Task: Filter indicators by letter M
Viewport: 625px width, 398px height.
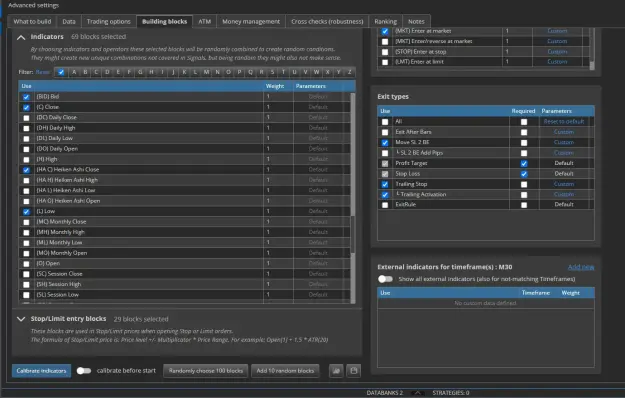Action: point(206,72)
